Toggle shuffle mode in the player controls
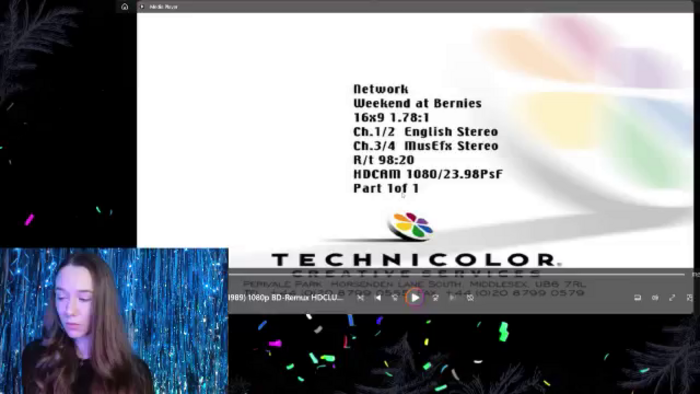 pos(360,298)
